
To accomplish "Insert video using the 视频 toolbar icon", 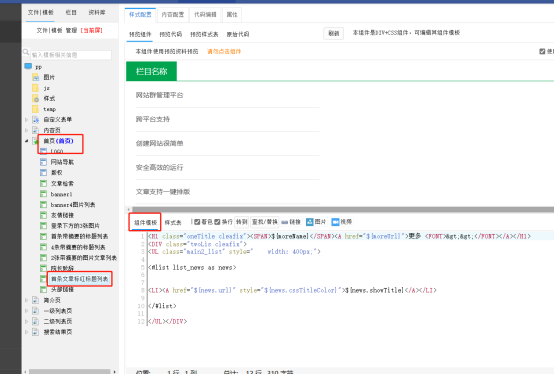I will (335, 222).
